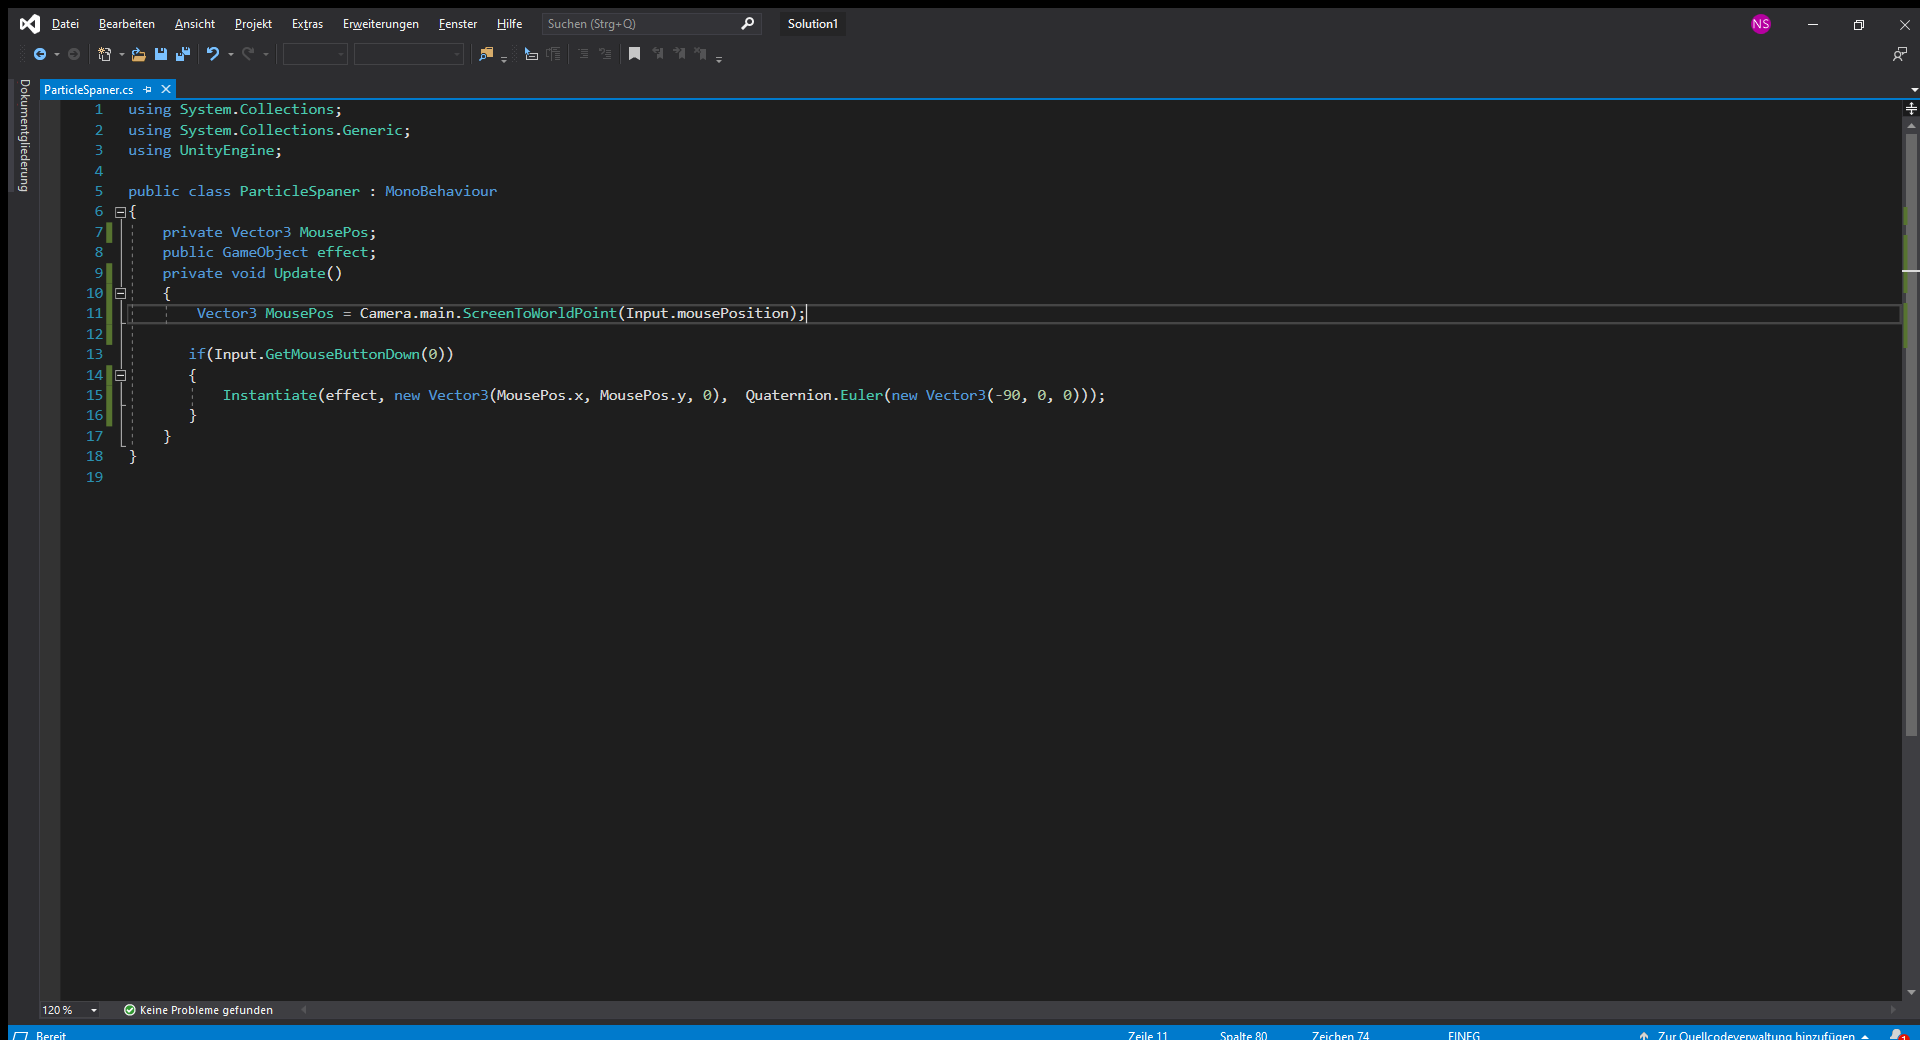The width and height of the screenshot is (1920, 1040).
Task: Click the NS account avatar
Action: (x=1761, y=24)
